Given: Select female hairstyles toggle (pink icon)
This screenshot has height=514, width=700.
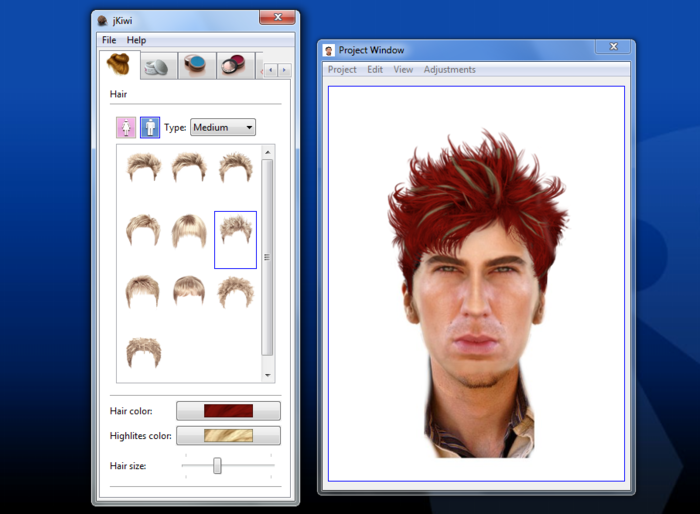Looking at the screenshot, I should pos(126,128).
